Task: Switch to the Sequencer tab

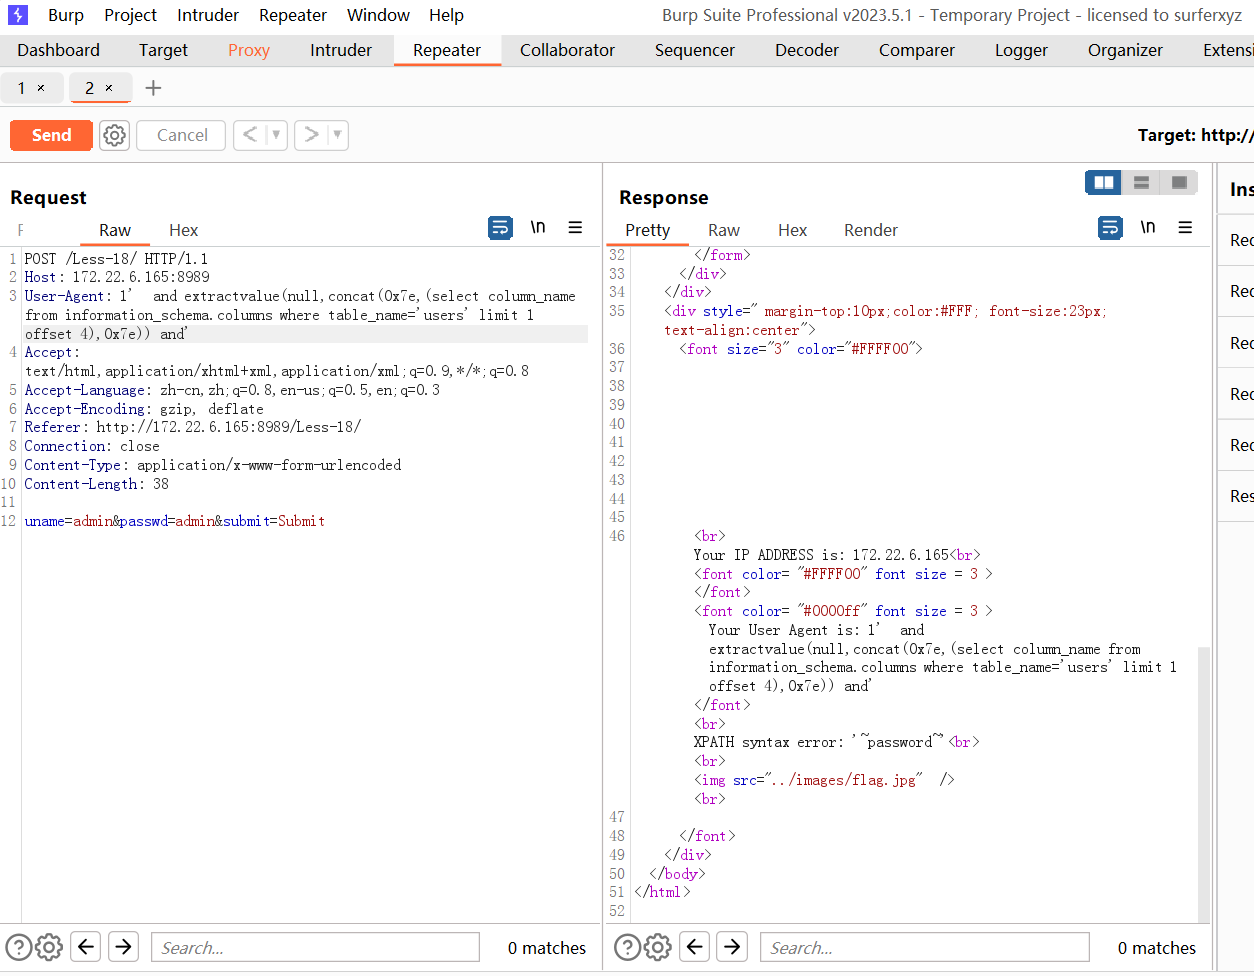Action: [x=695, y=50]
